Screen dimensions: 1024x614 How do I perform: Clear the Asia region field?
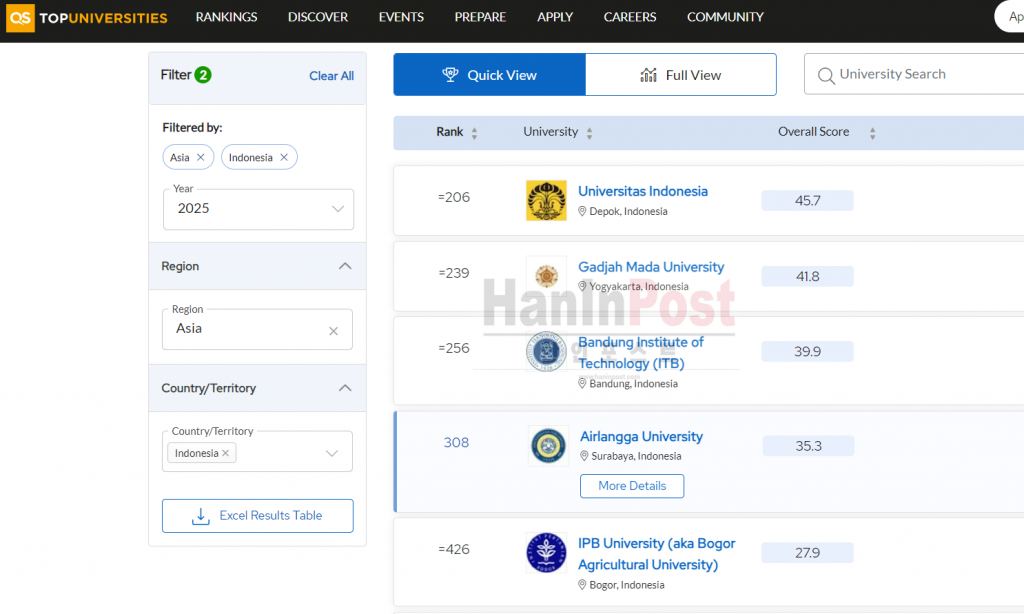(333, 331)
